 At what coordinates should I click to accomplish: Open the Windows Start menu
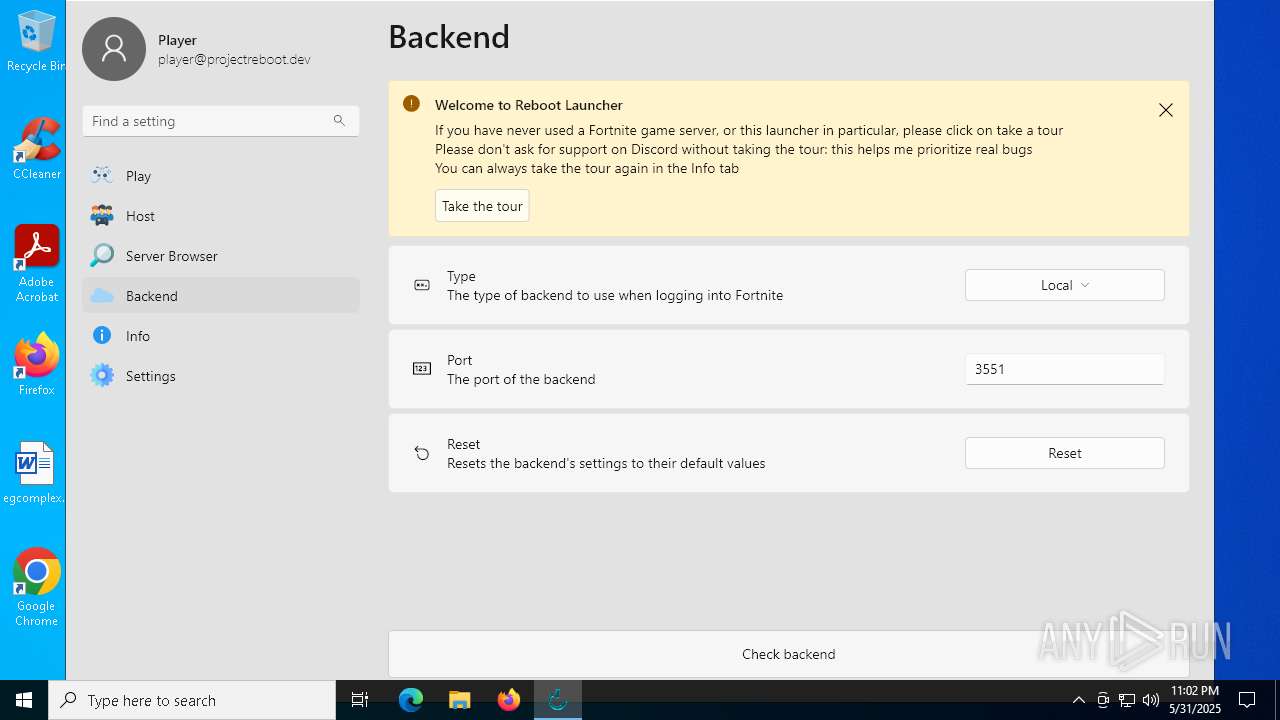click(x=24, y=700)
